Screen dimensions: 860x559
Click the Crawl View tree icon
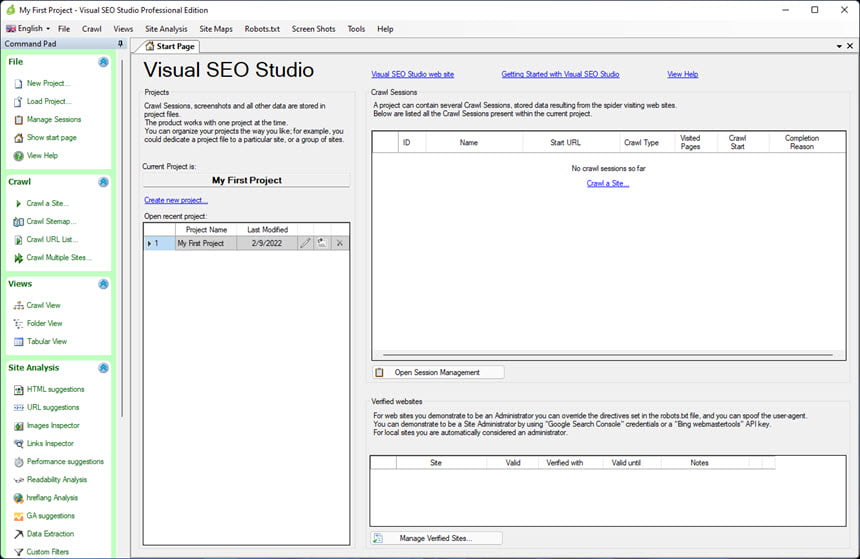tap(18, 306)
